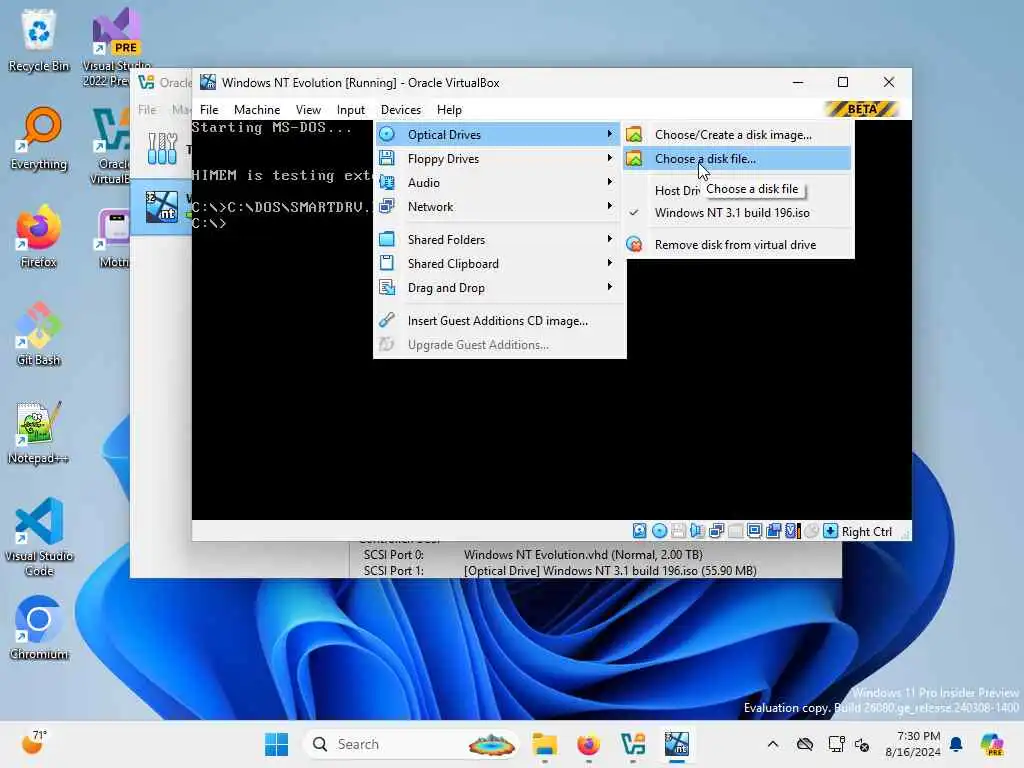Screen dimensions: 1024x768
Task: Open Git Bash desktop shortcut
Action: [39, 334]
